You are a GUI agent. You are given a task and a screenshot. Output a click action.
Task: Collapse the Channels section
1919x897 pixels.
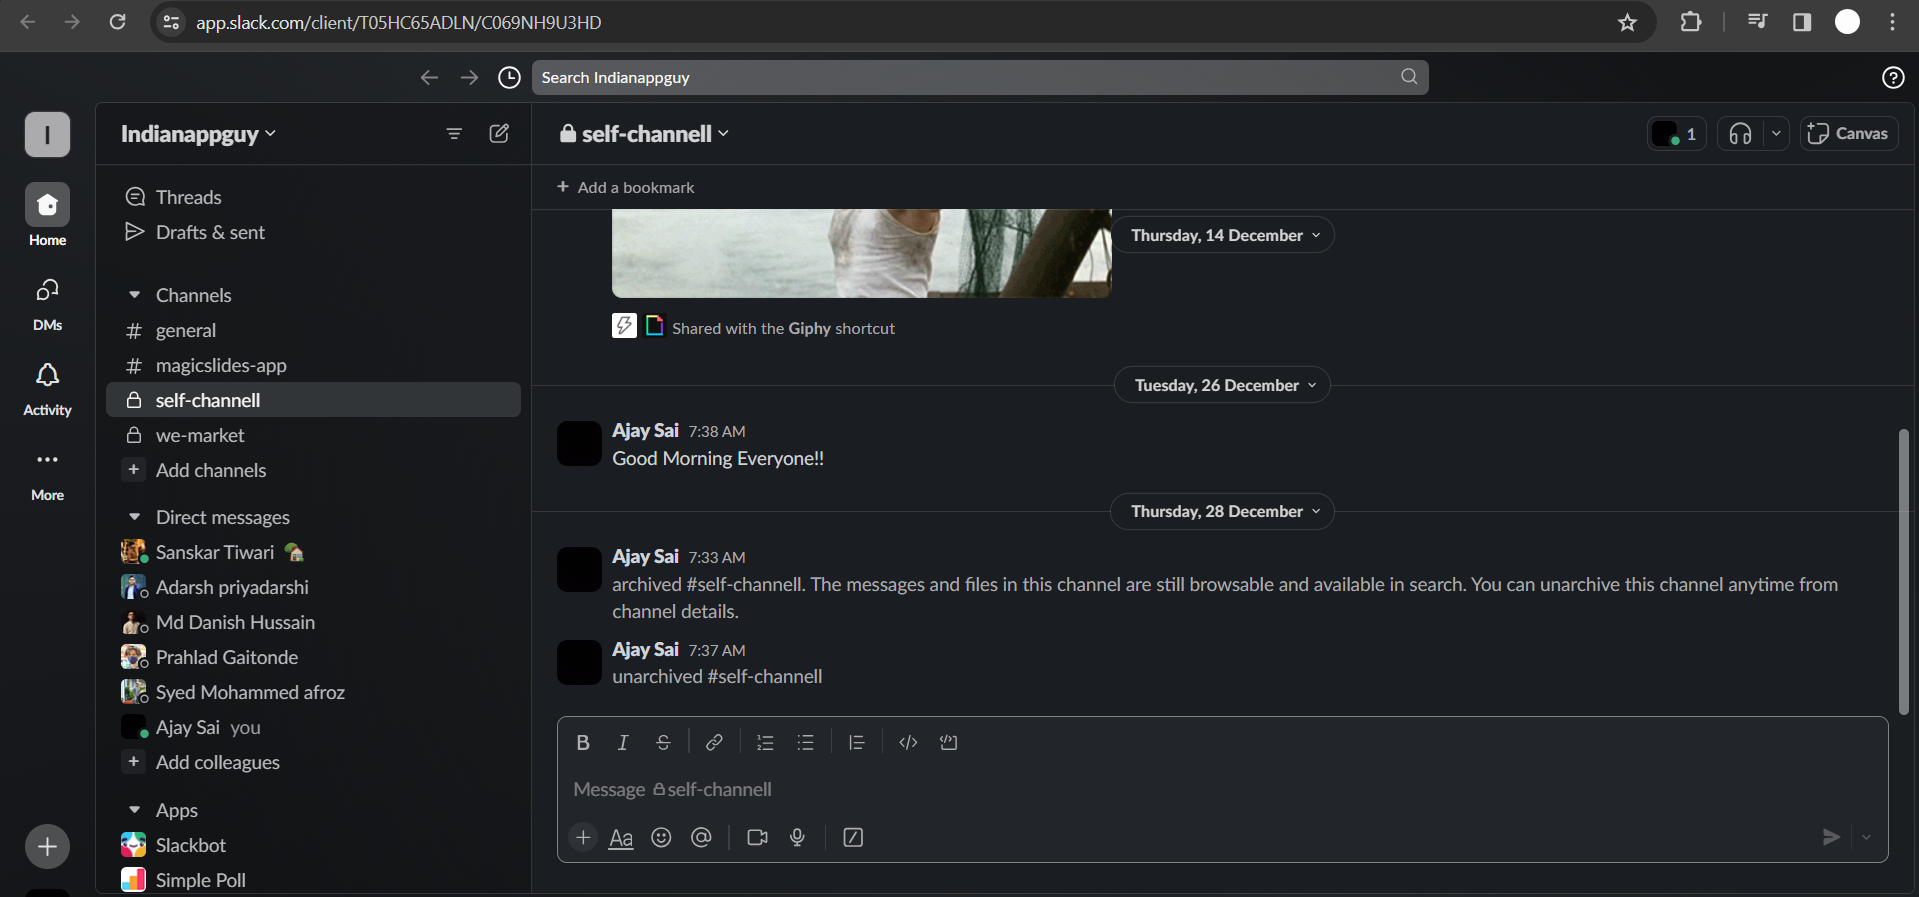(x=134, y=295)
